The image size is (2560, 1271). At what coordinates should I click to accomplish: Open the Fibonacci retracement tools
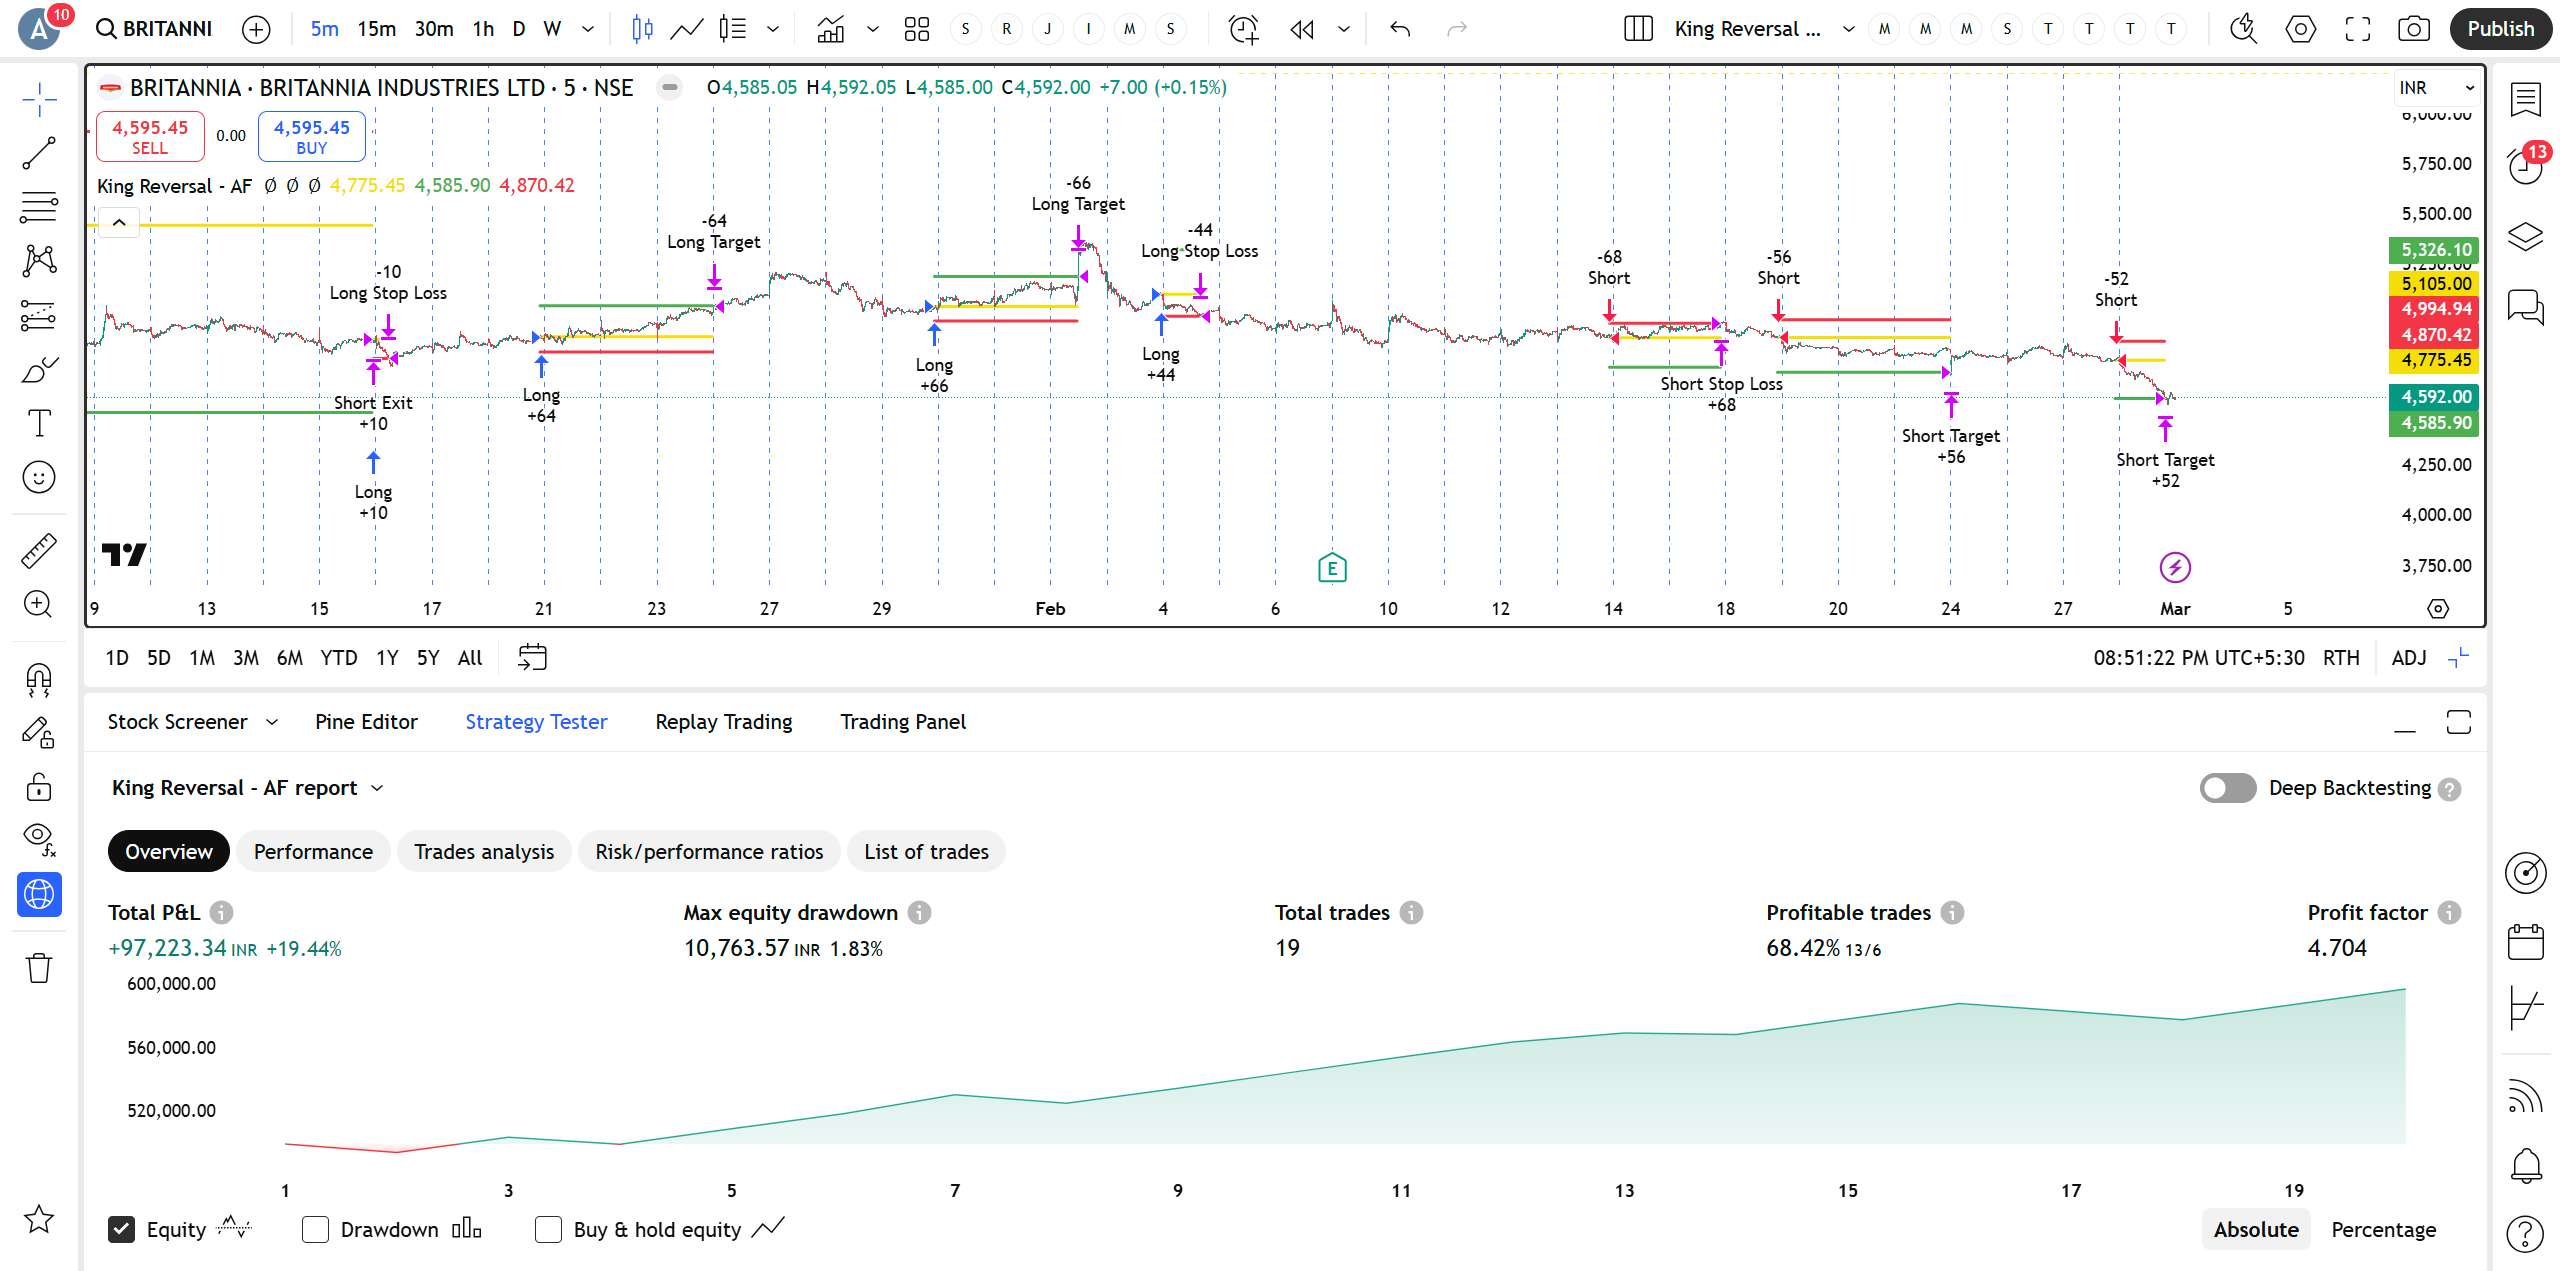(x=39, y=207)
